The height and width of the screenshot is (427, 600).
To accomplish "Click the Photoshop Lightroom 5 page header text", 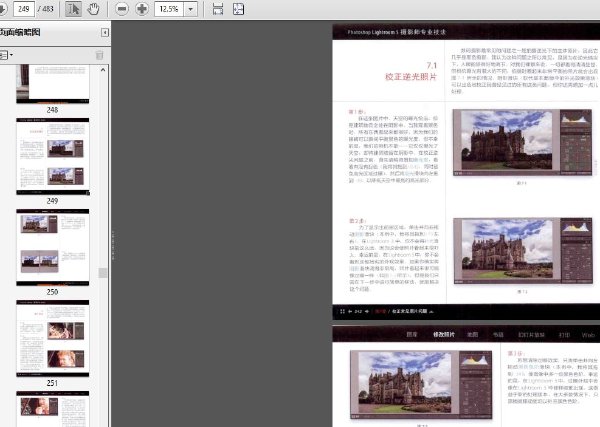I will click(397, 32).
